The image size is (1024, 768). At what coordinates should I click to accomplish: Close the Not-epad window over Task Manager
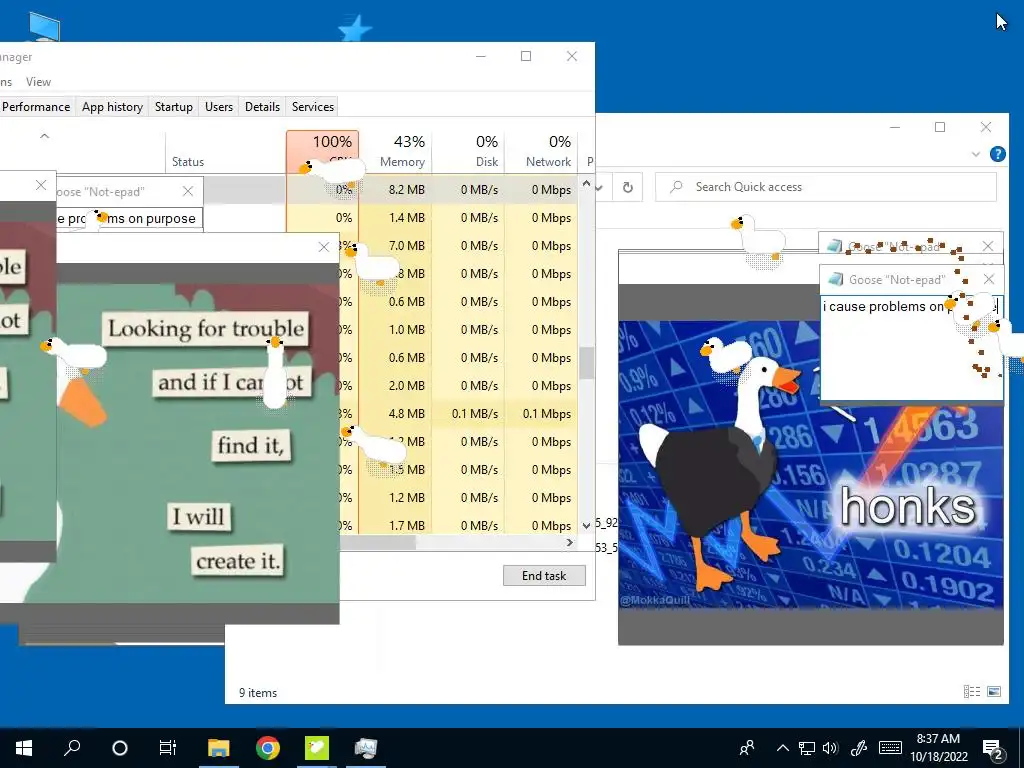[x=188, y=191]
